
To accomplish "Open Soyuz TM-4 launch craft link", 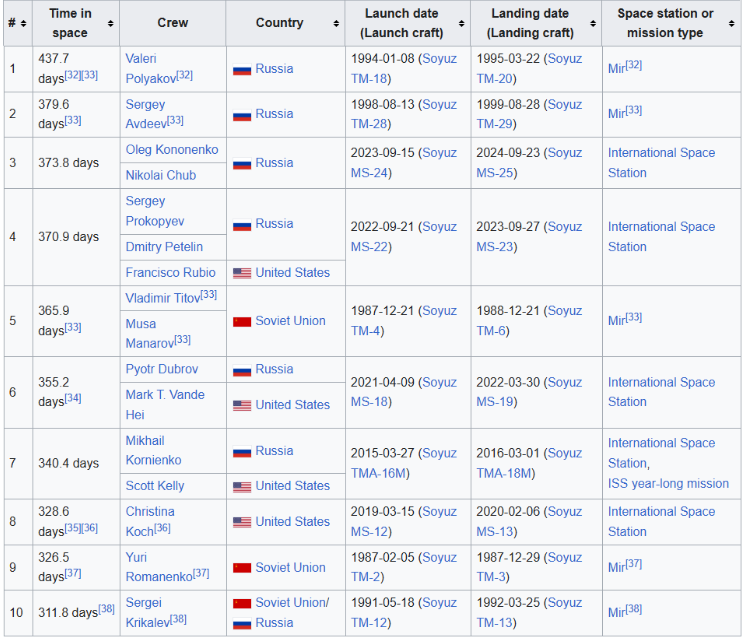I will (404, 321).
